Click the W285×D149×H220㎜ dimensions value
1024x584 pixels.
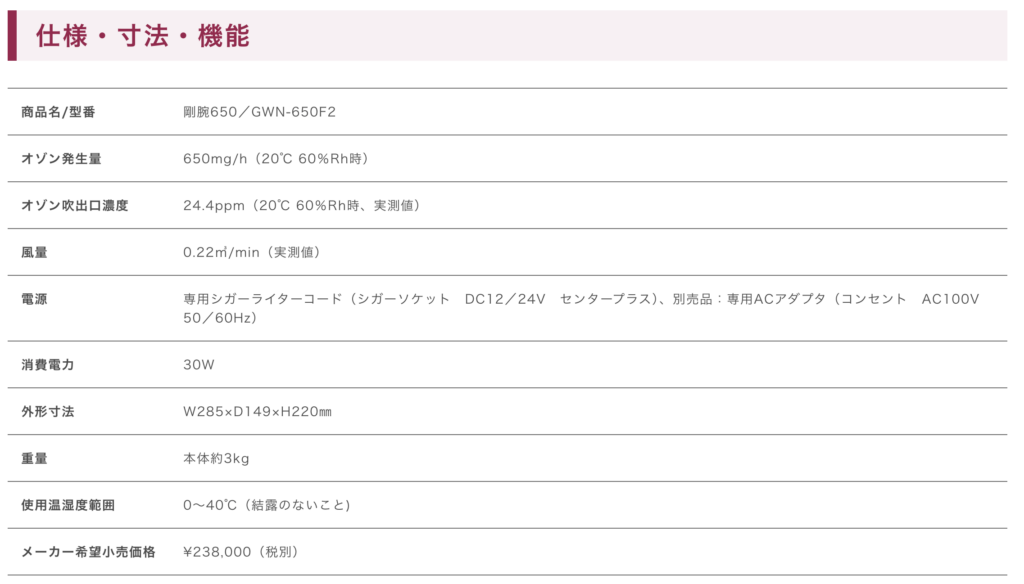pyautogui.click(x=257, y=412)
